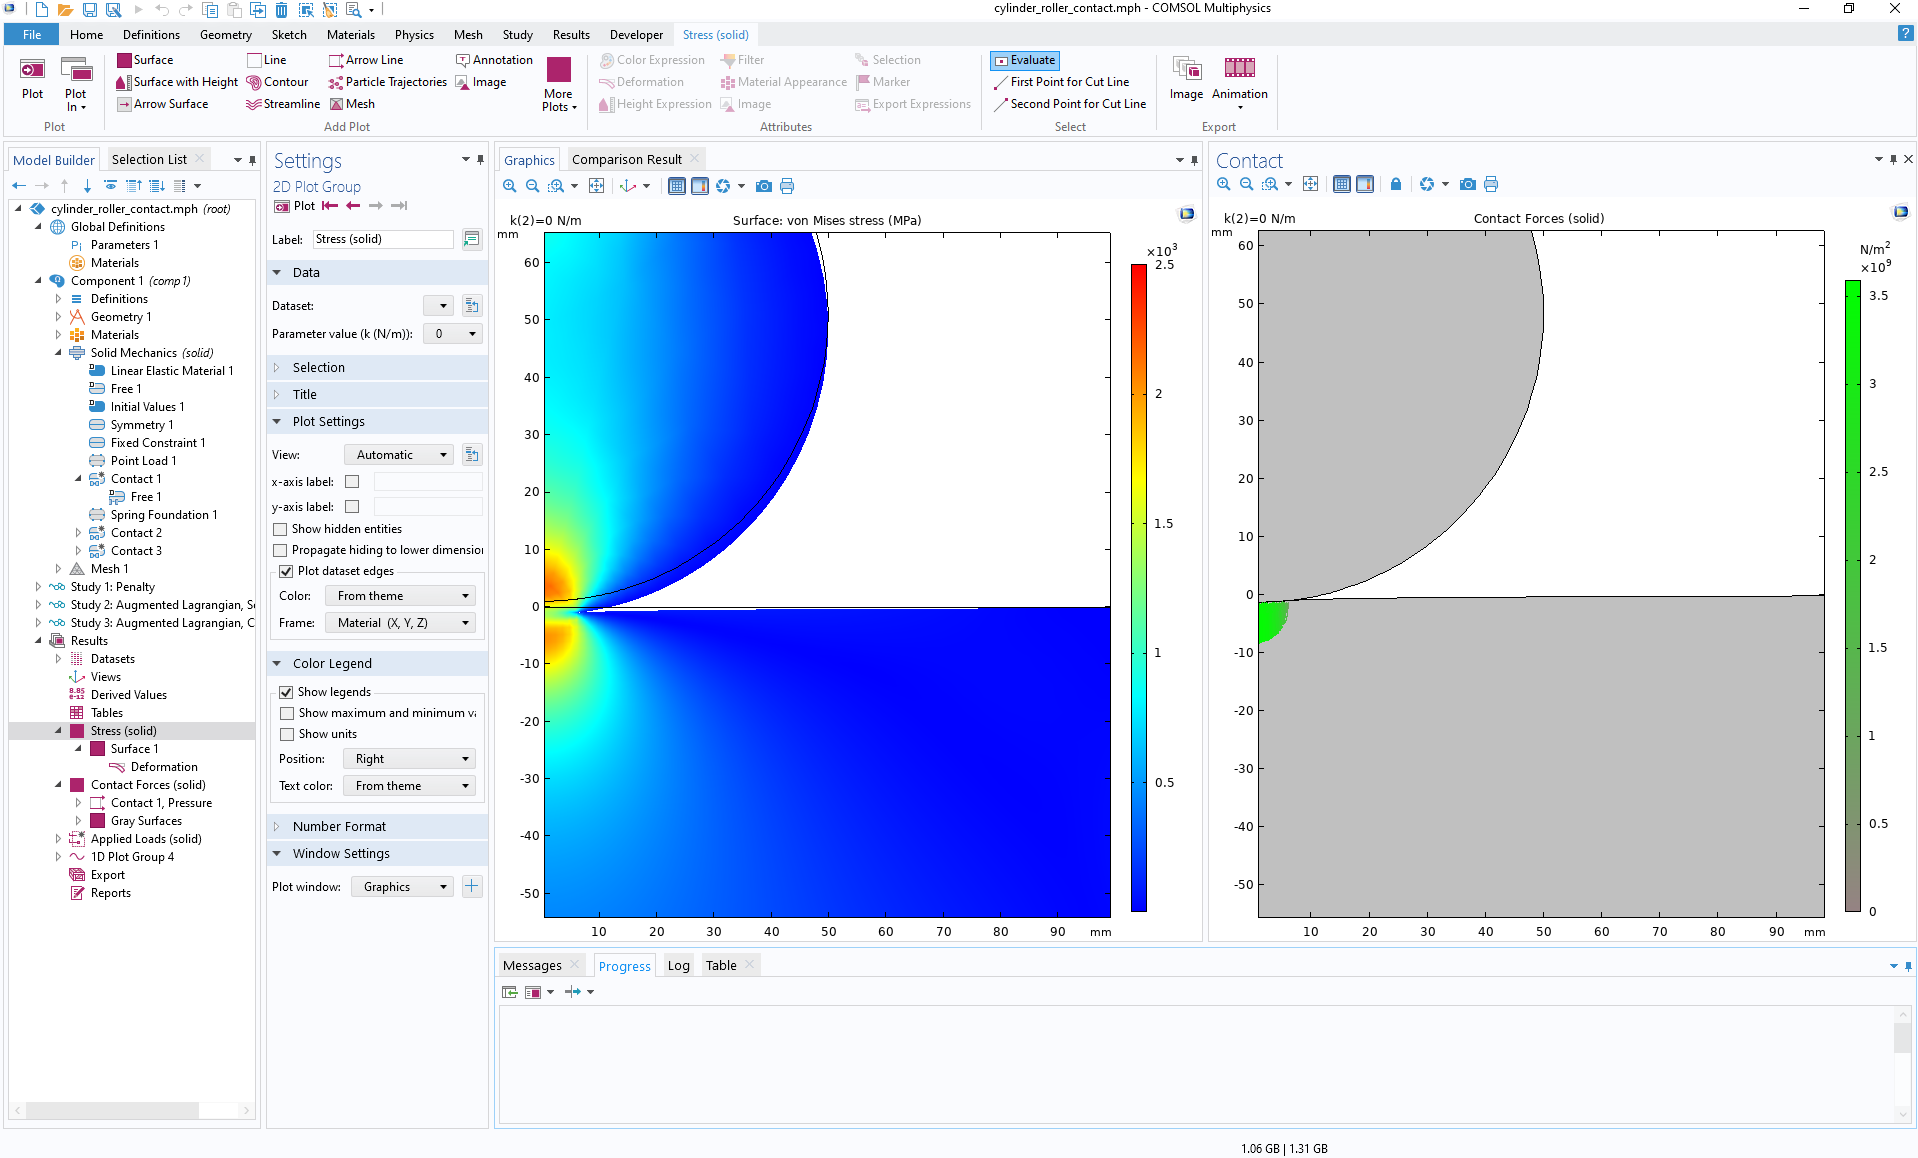This screenshot has height=1158, width=1918.
Task: Click Zoom Extents in the Graphics window
Action: tap(597, 186)
